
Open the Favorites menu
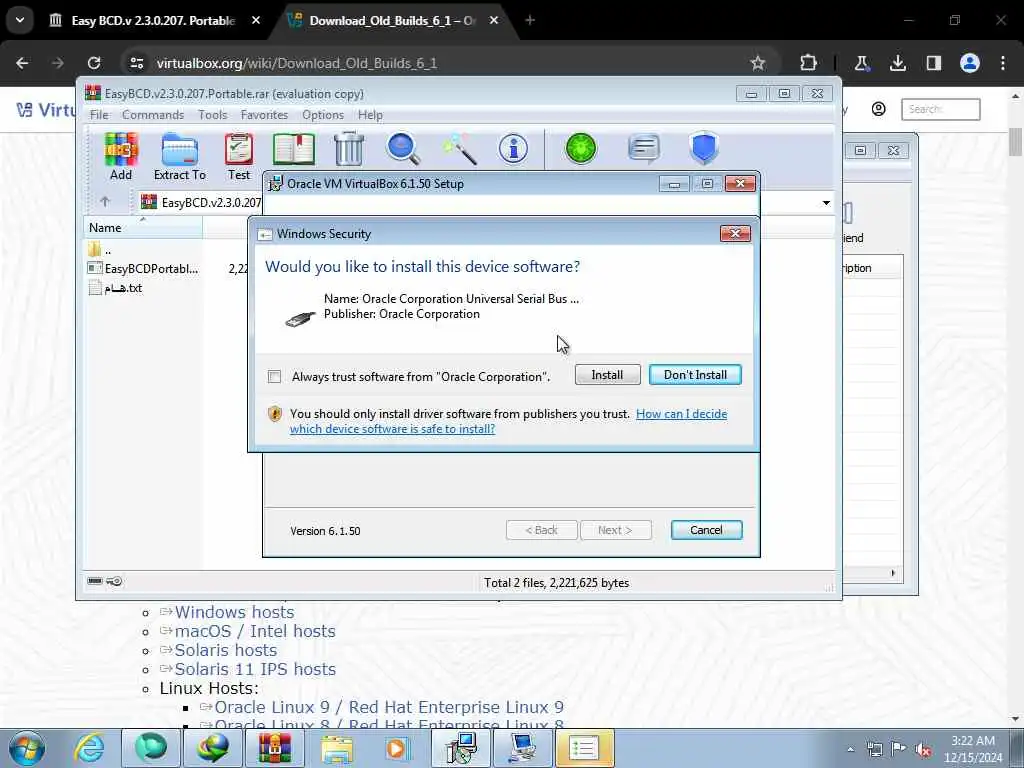click(x=264, y=115)
